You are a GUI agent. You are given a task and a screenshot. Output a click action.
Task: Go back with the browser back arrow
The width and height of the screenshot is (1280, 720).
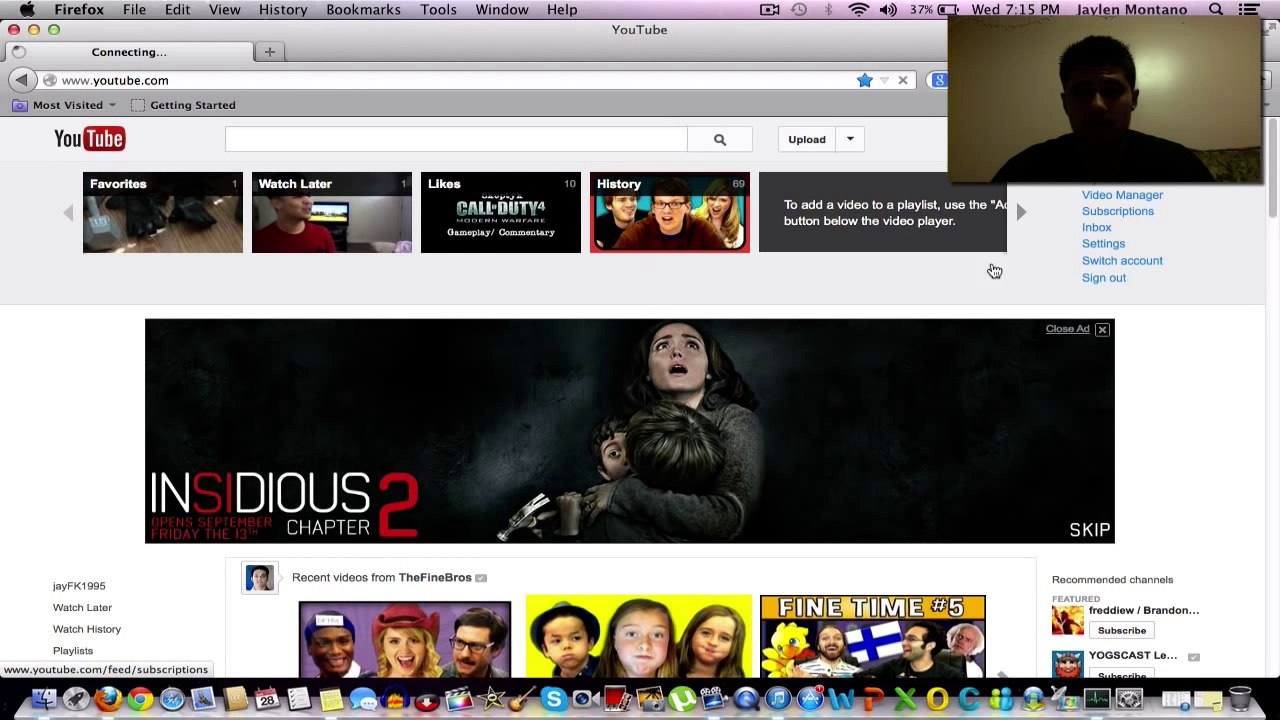(22, 80)
